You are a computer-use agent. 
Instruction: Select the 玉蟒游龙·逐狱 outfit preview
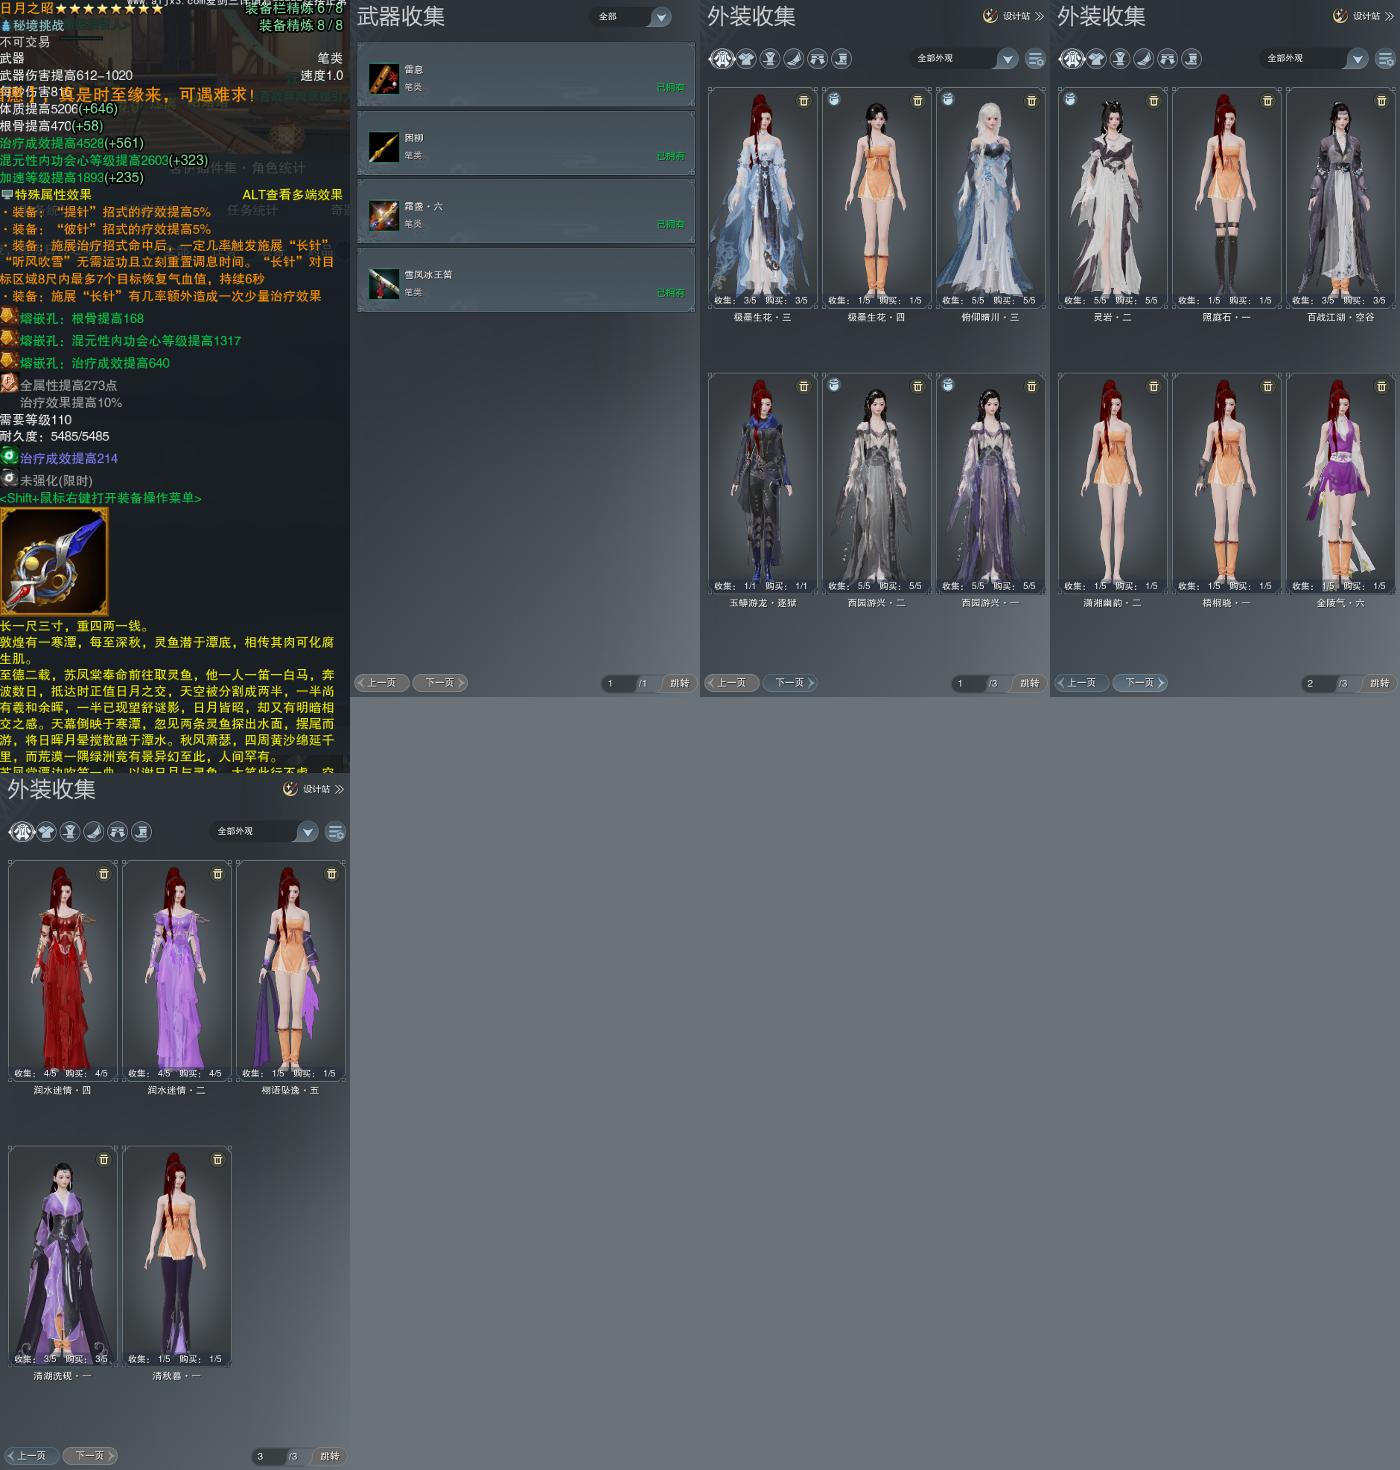click(x=763, y=484)
